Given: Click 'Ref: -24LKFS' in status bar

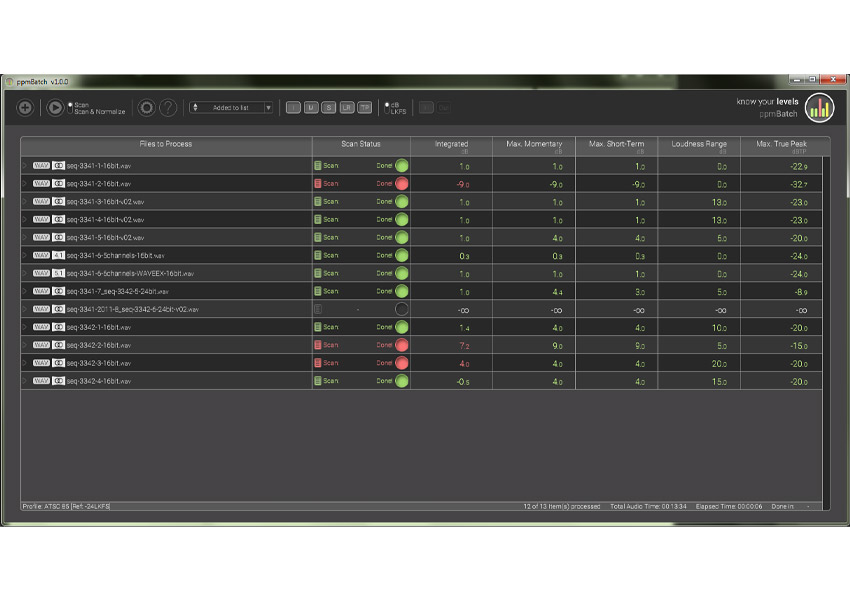Looking at the screenshot, I should coord(91,506).
